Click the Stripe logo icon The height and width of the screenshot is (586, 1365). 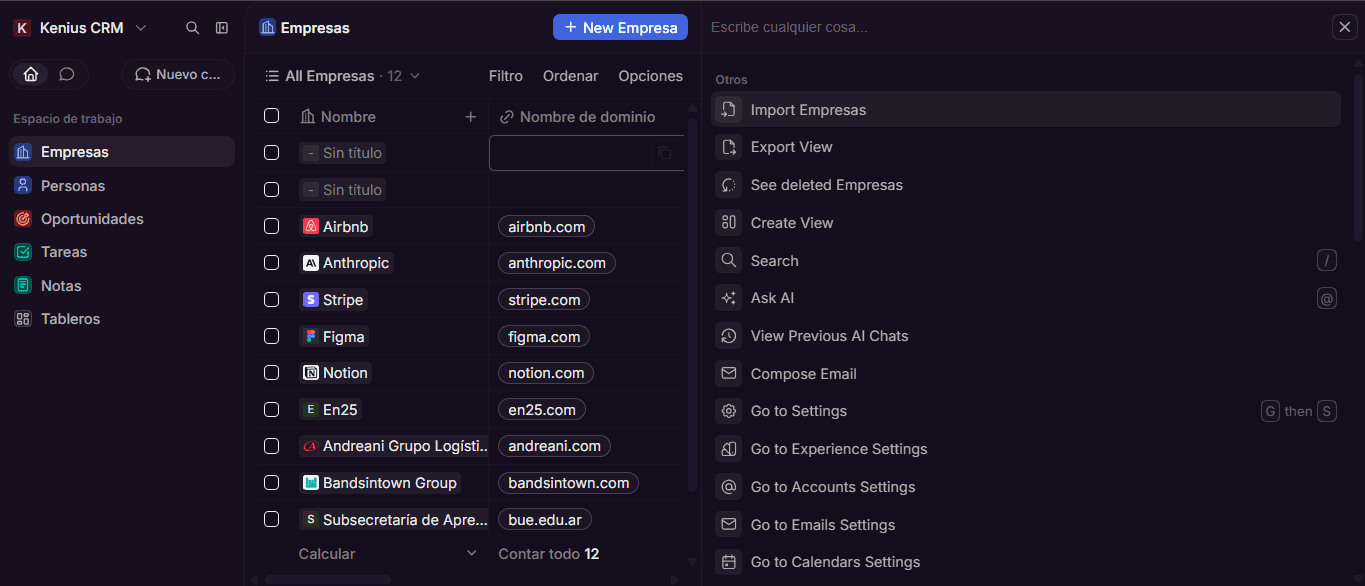click(x=310, y=300)
